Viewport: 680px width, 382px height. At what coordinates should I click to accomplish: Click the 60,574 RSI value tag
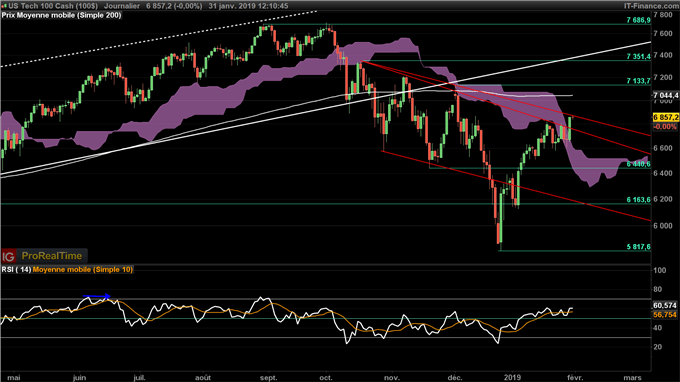665,306
